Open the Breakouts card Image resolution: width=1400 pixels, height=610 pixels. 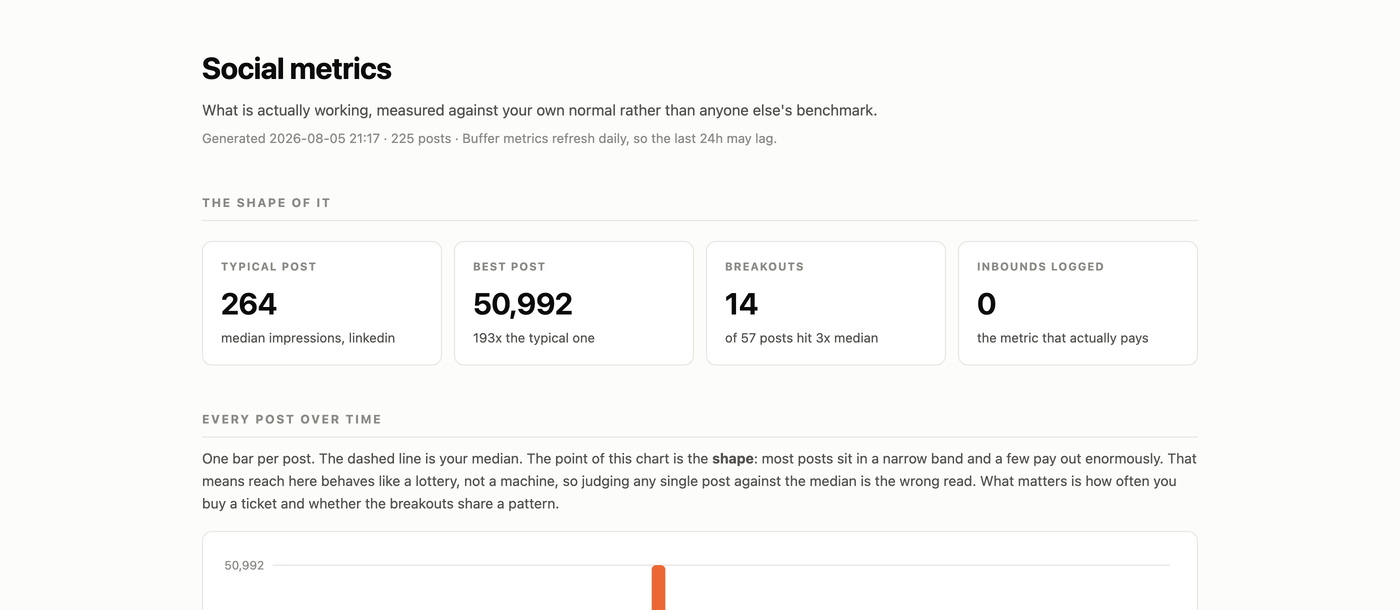[826, 303]
